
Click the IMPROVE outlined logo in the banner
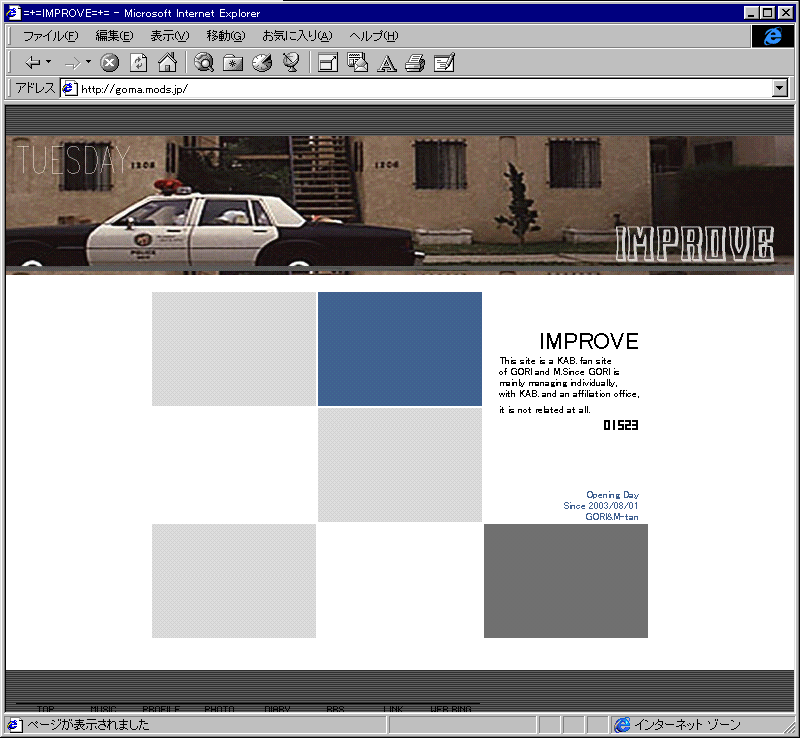pos(694,244)
